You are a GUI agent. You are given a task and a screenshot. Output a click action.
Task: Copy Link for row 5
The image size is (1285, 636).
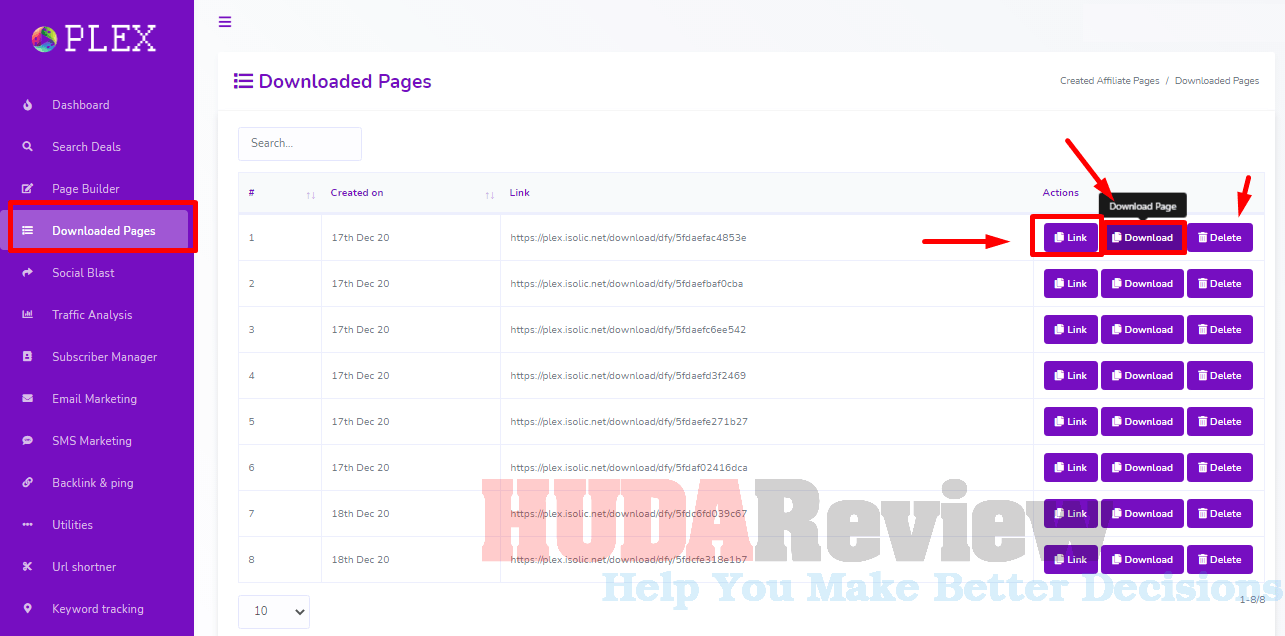(x=1071, y=422)
